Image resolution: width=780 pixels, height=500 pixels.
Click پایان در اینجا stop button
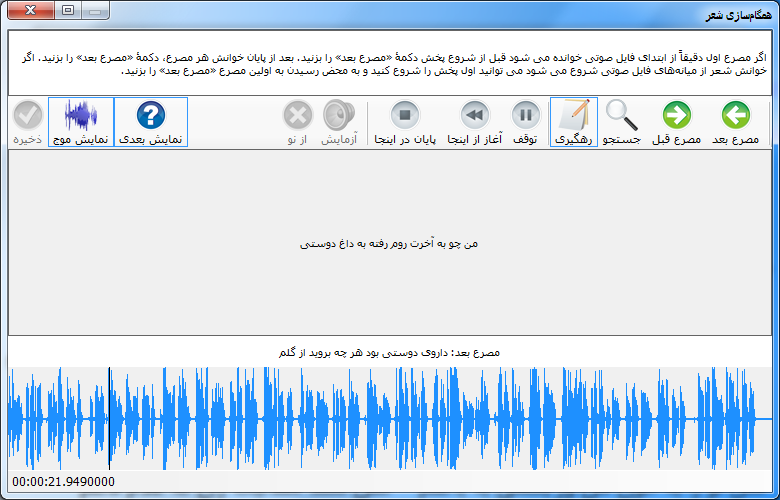405,122
